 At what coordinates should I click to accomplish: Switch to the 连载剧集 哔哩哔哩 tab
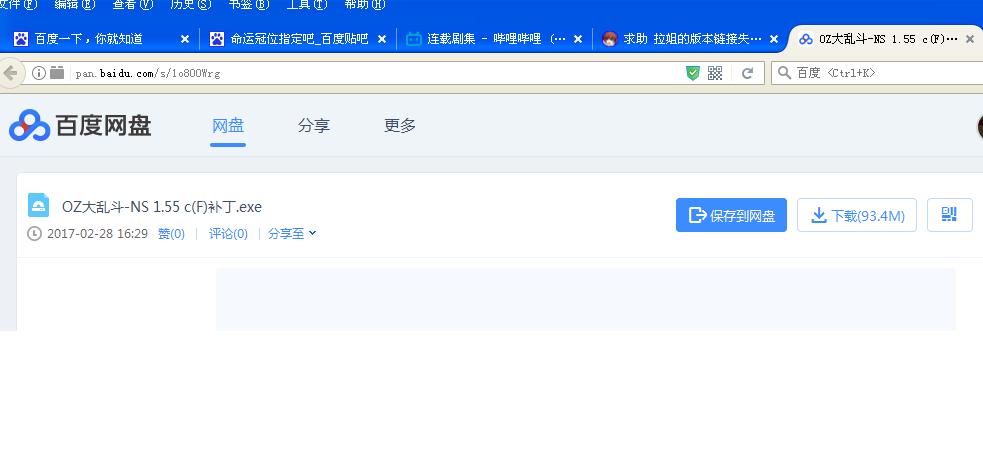click(x=495, y=39)
